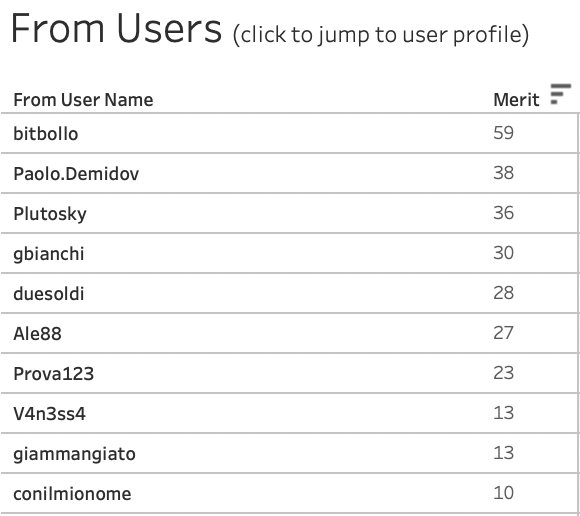The image size is (580, 516).
Task: Open Paolo.Demidov user profile
Action: coord(76,173)
